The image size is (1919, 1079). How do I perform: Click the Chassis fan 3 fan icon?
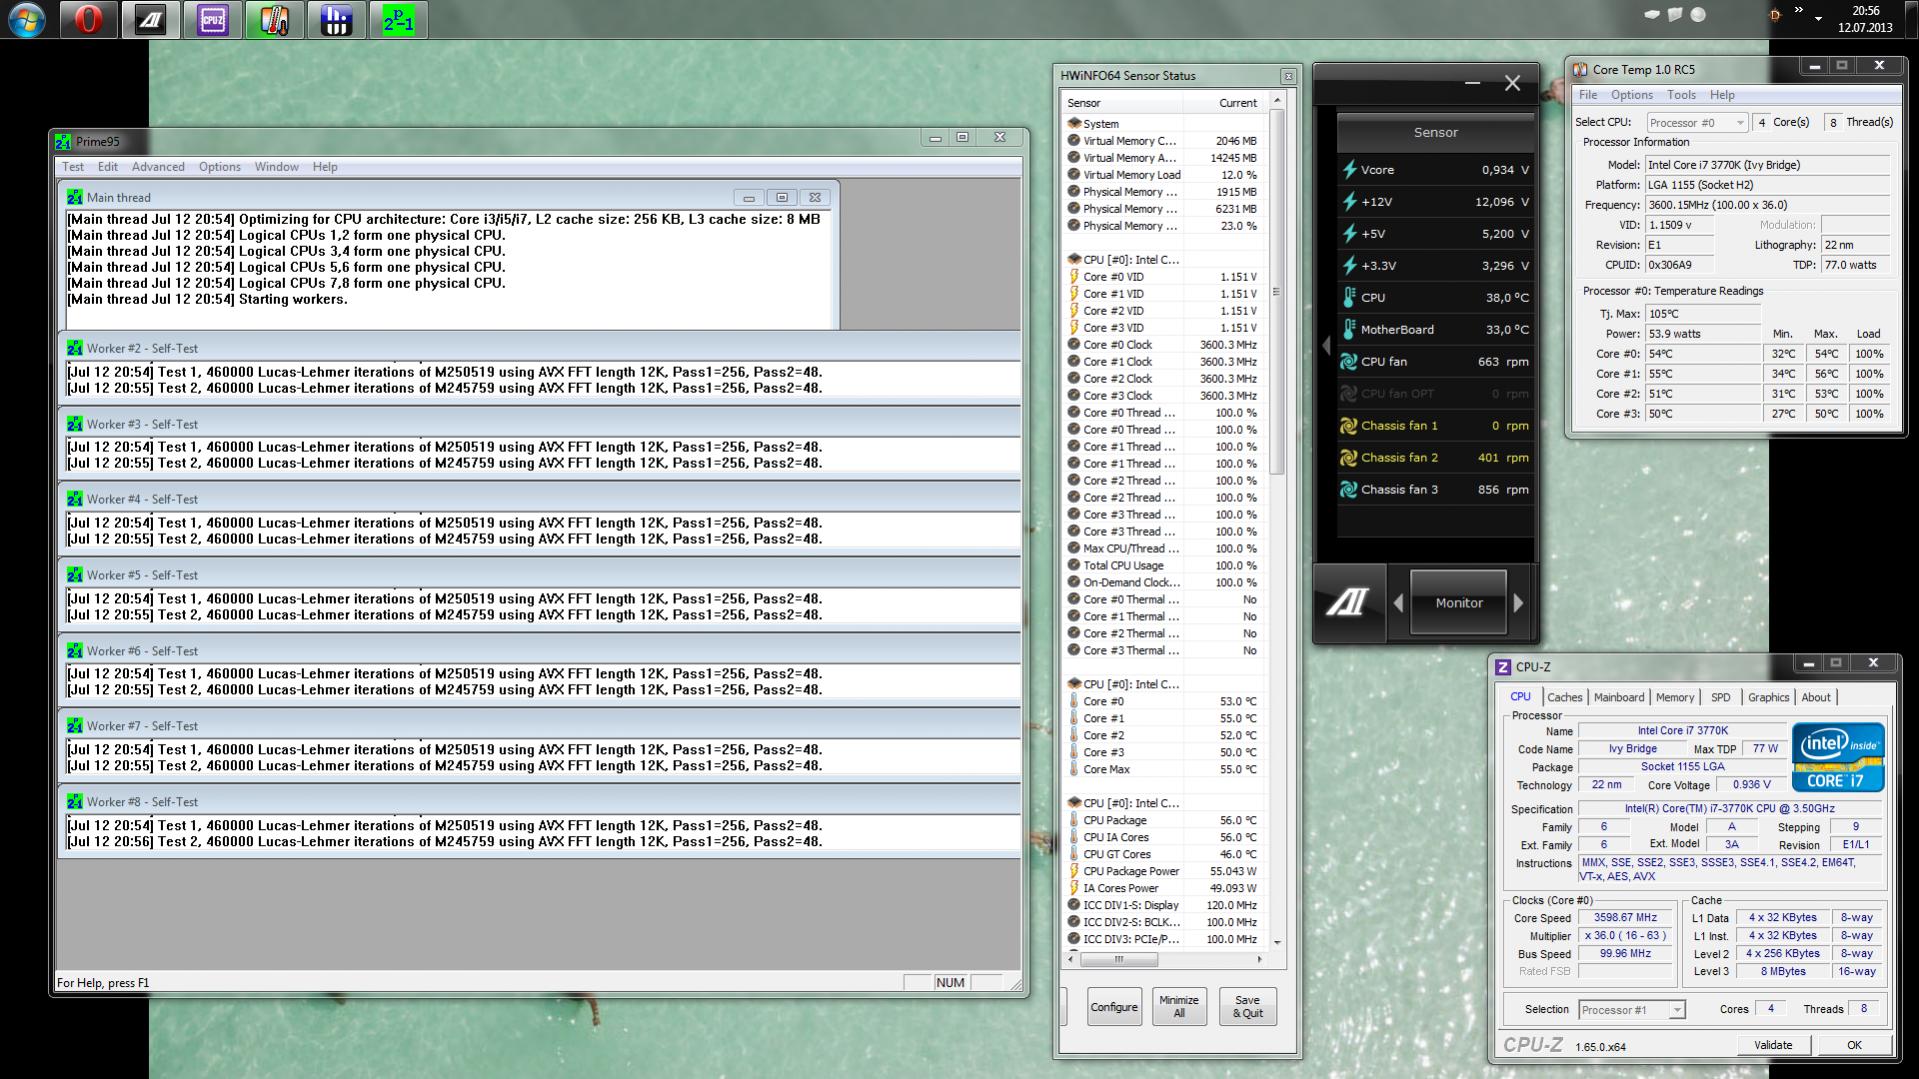coord(1349,490)
